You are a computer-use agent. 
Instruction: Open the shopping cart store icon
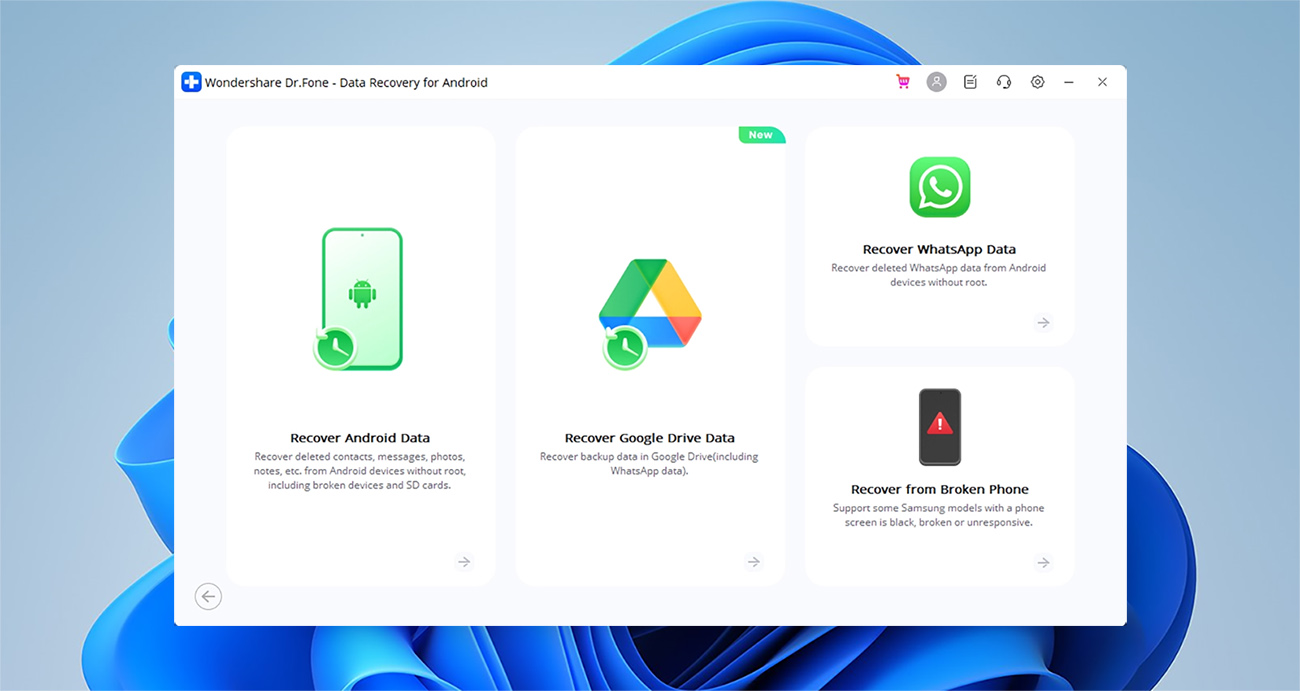902,81
